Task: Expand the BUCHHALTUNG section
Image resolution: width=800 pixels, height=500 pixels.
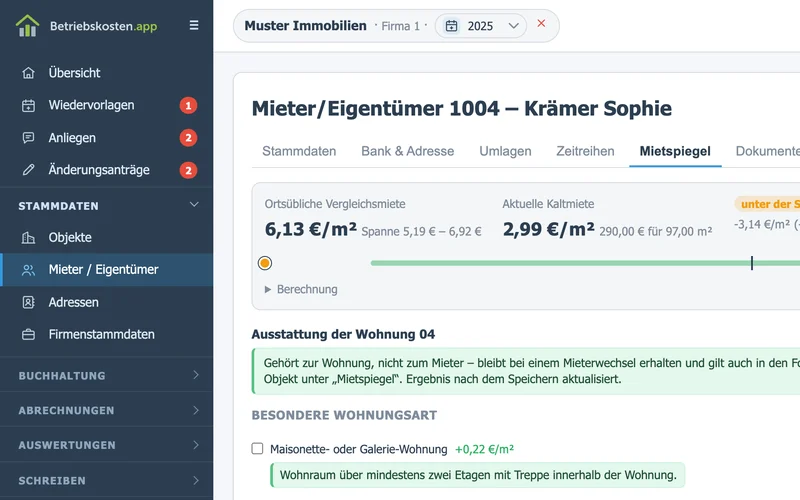Action: click(x=107, y=376)
